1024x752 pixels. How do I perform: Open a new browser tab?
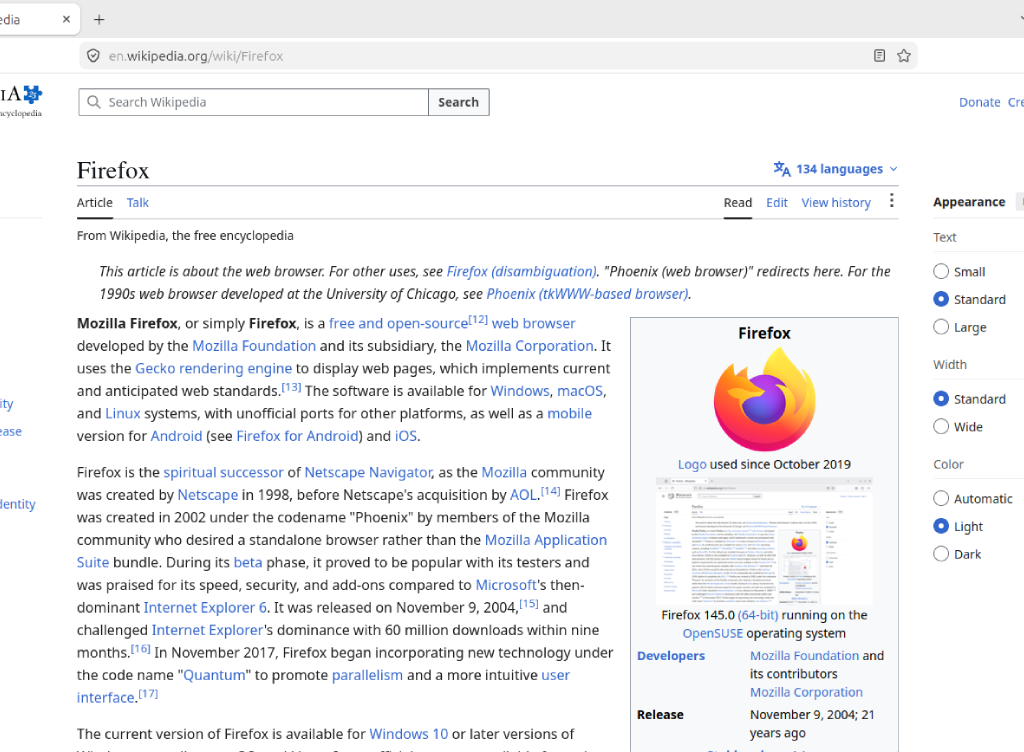click(x=99, y=20)
